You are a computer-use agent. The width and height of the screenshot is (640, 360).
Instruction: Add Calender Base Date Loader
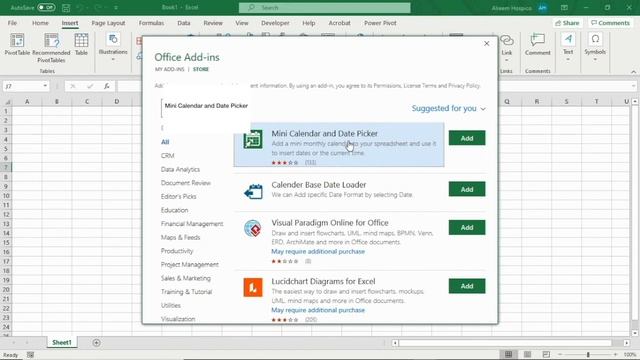click(x=467, y=189)
